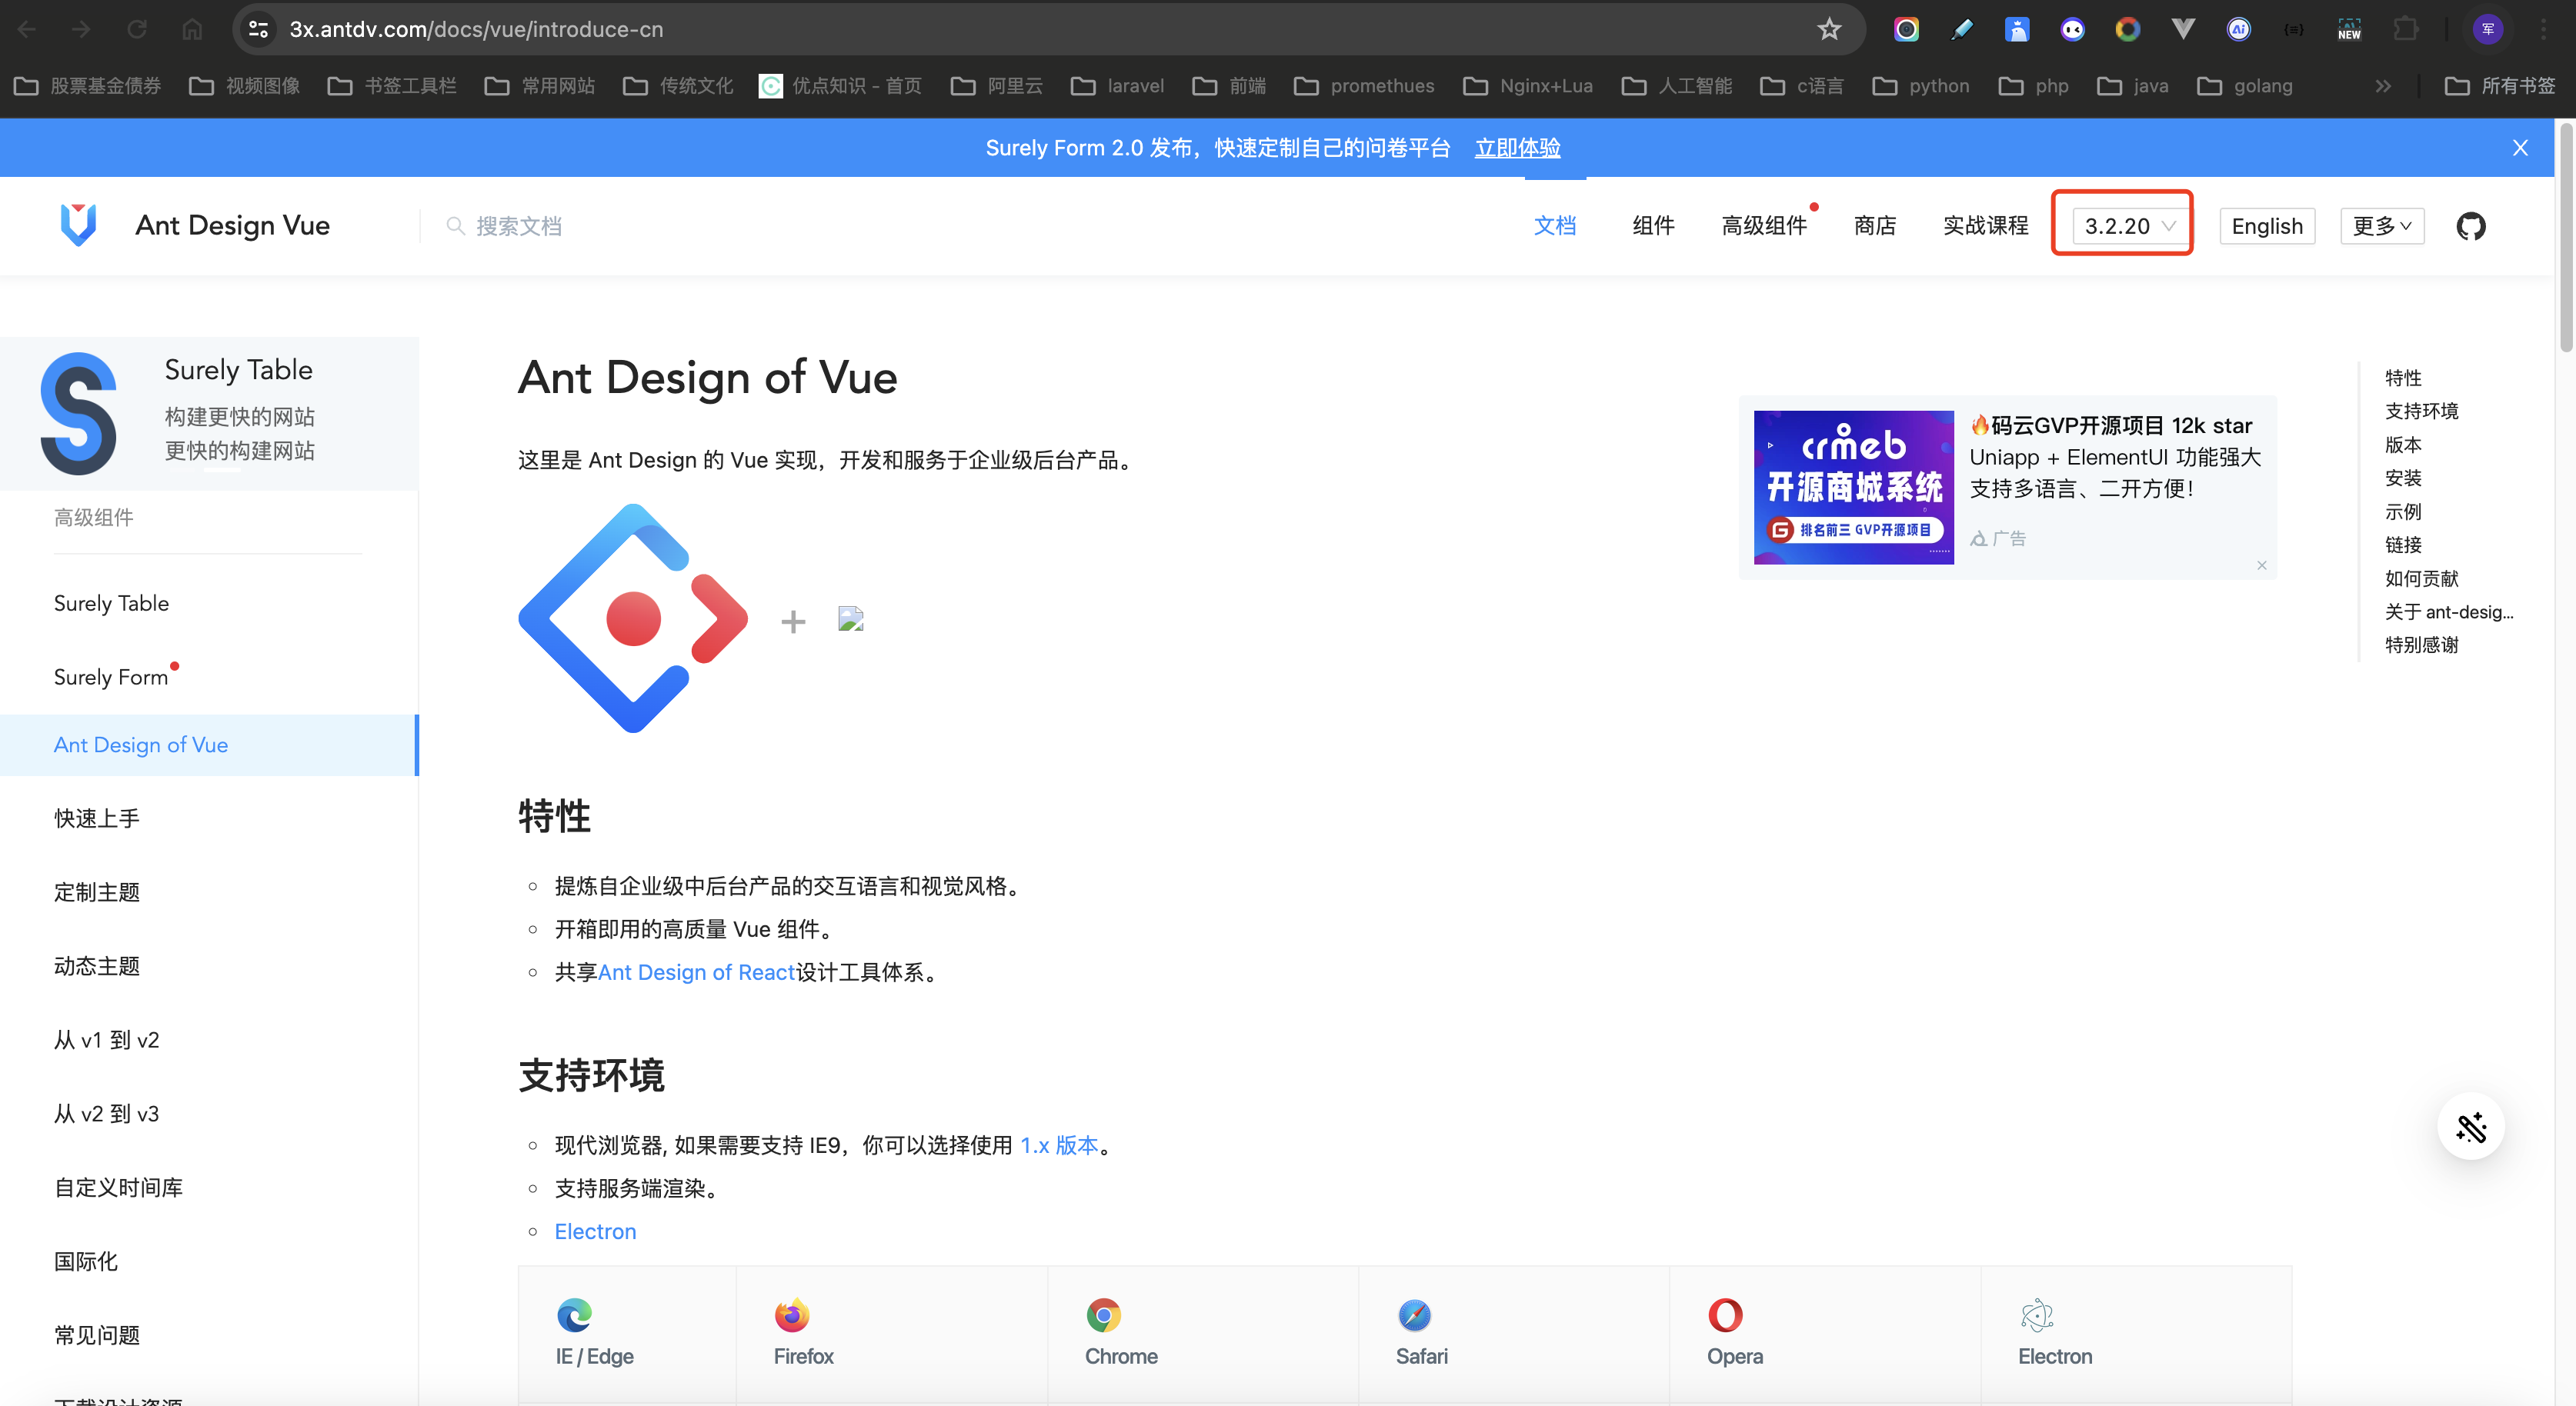Click the colorful circle extension icon

tap(2127, 29)
